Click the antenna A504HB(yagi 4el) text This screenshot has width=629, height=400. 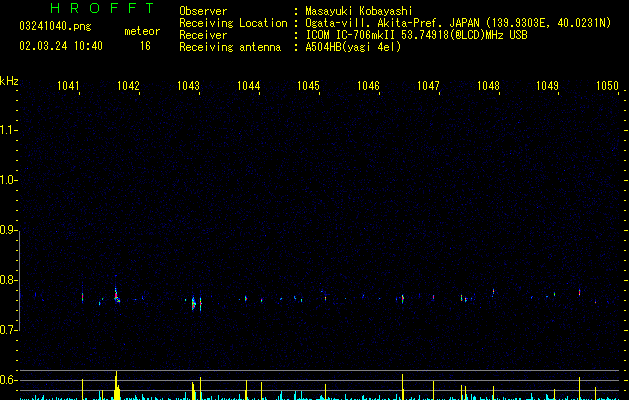[x=353, y=47]
